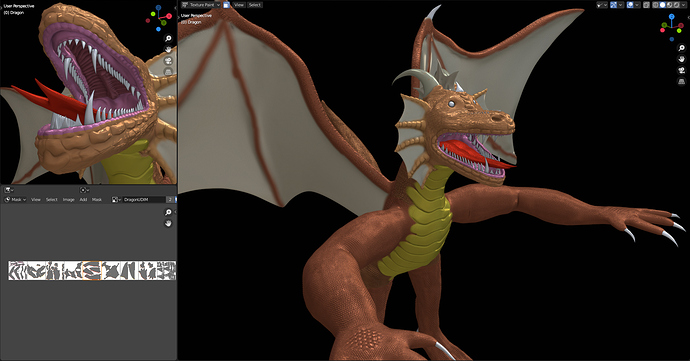Open object type visibility dropdown
This screenshot has height=361, width=690.
pos(602,5)
